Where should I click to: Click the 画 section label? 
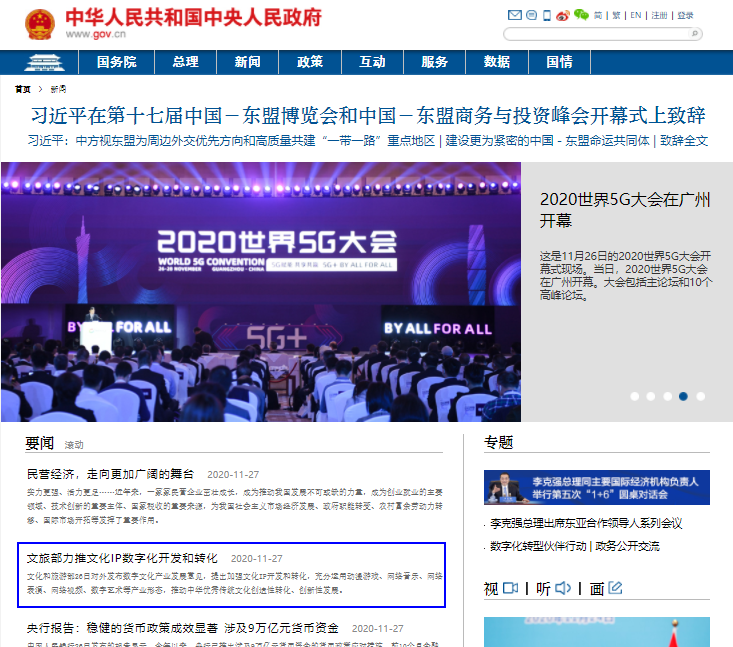[596, 589]
